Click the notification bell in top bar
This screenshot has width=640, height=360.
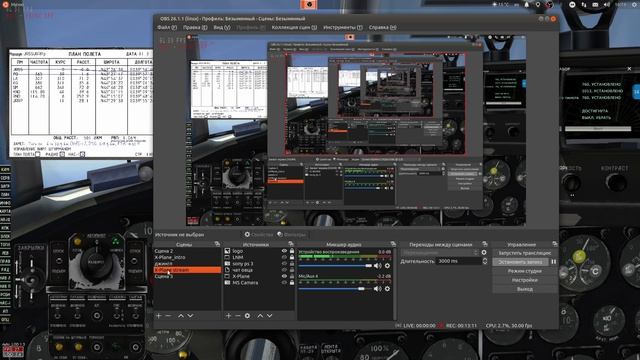[x=527, y=4]
